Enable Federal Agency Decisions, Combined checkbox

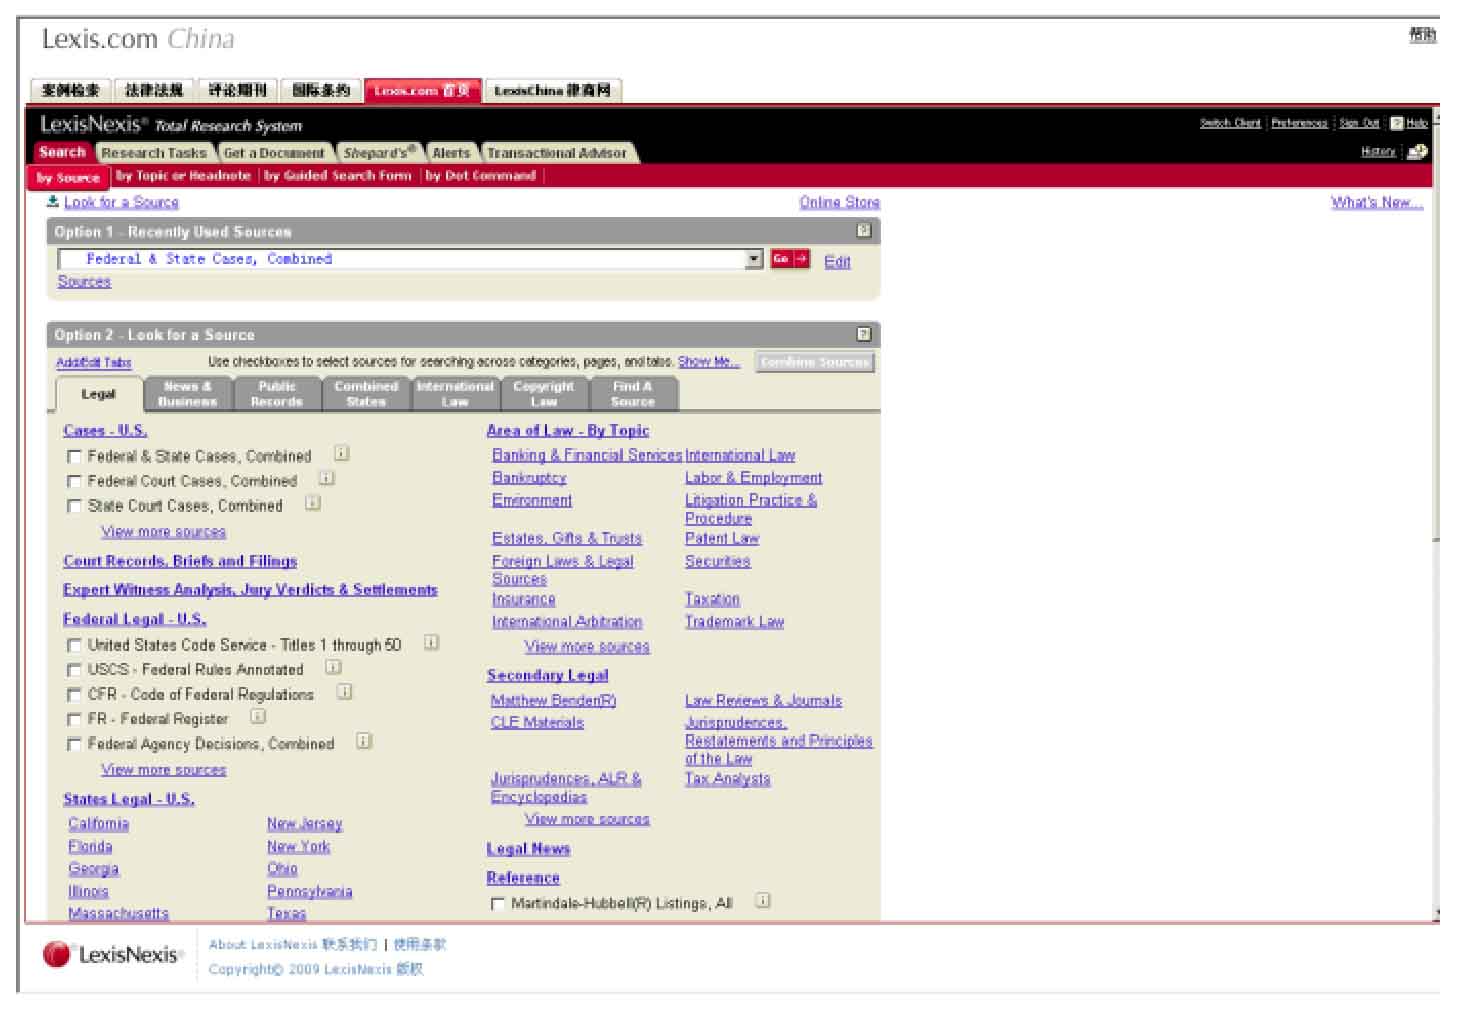pyautogui.click(x=74, y=745)
